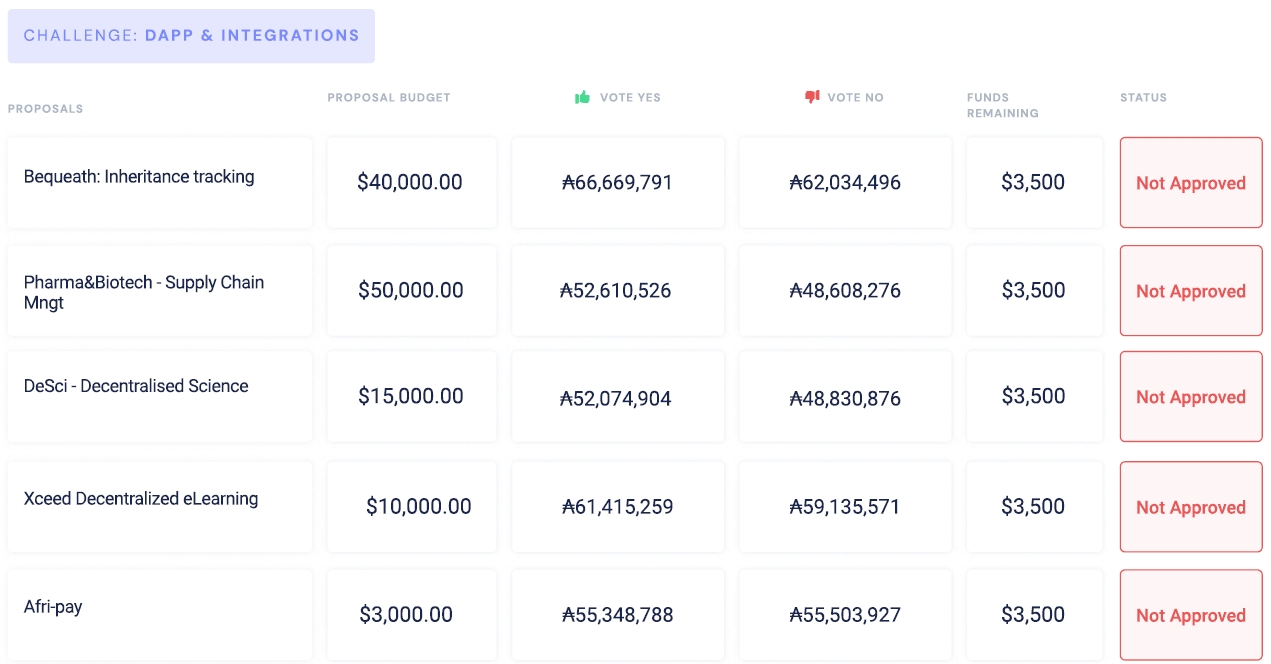
Task: Open the Xceed Decentralized eLearning proposal
Action: [x=141, y=499]
